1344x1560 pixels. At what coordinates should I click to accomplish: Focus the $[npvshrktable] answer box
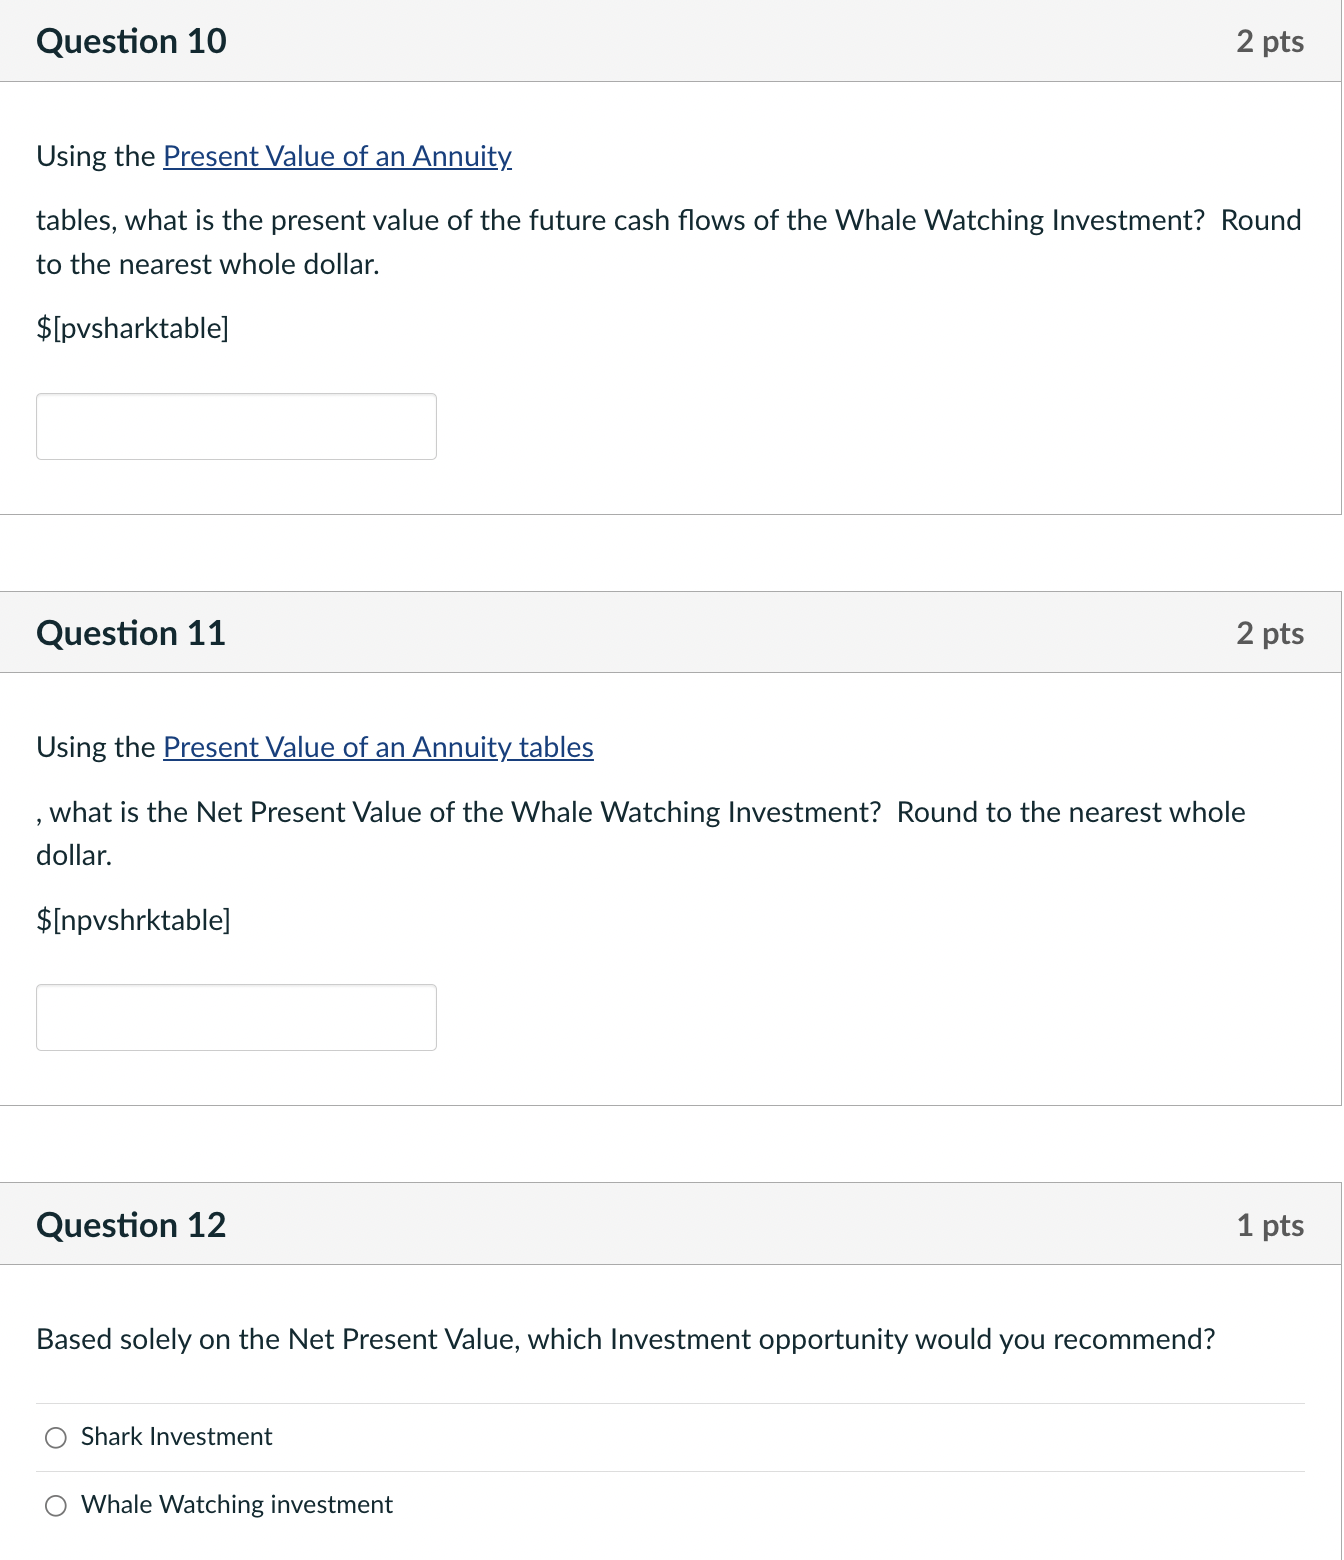tap(236, 1017)
